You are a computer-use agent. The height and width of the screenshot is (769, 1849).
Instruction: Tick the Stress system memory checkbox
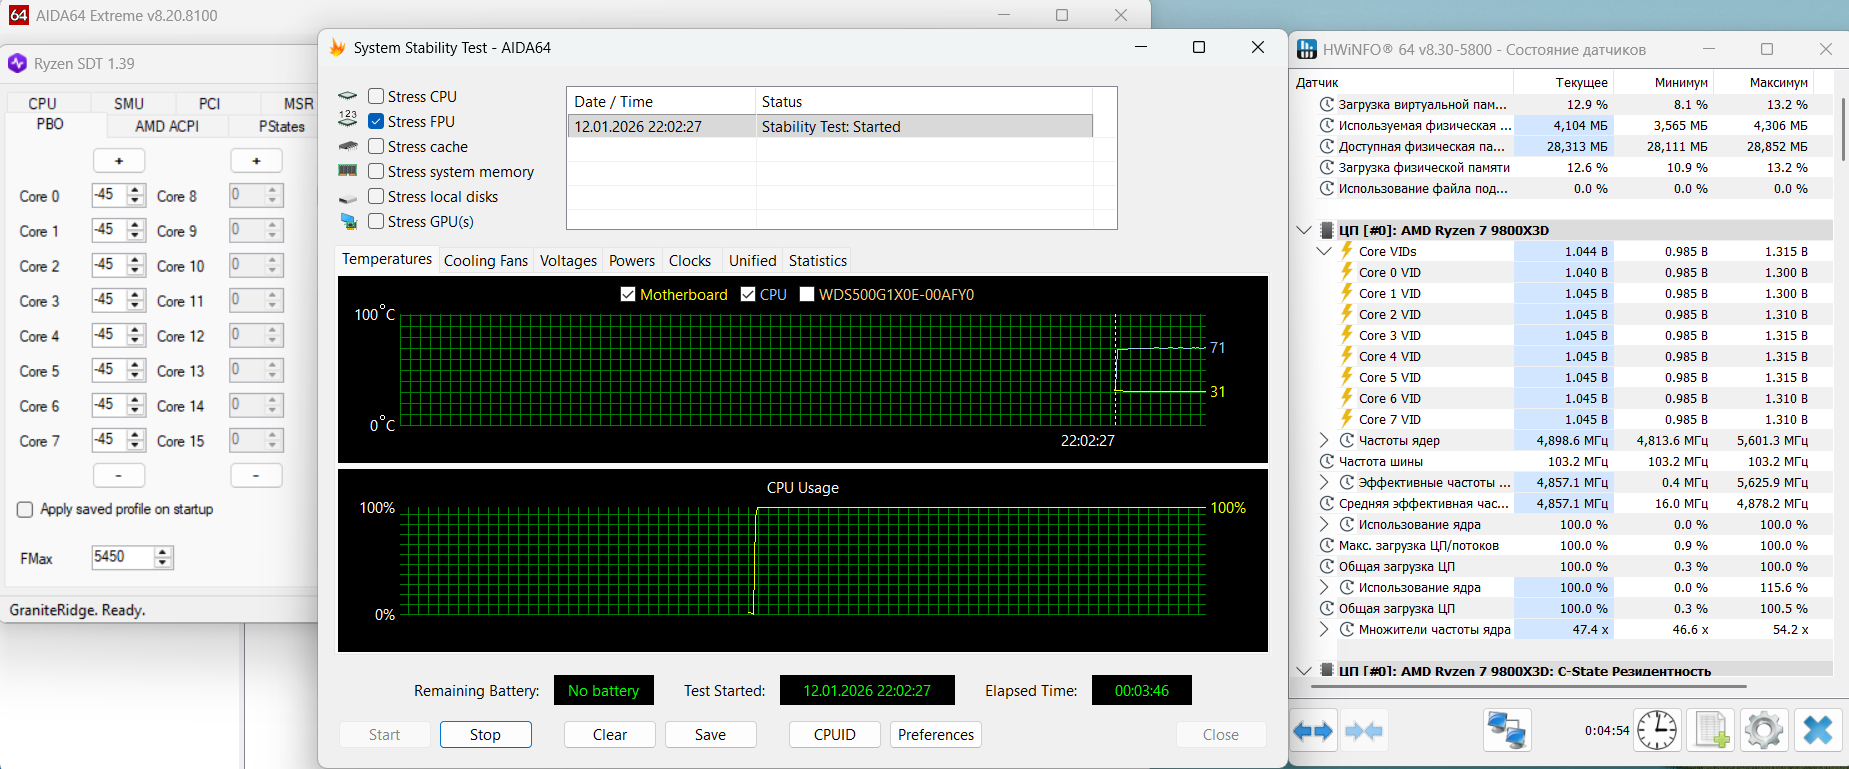click(376, 171)
